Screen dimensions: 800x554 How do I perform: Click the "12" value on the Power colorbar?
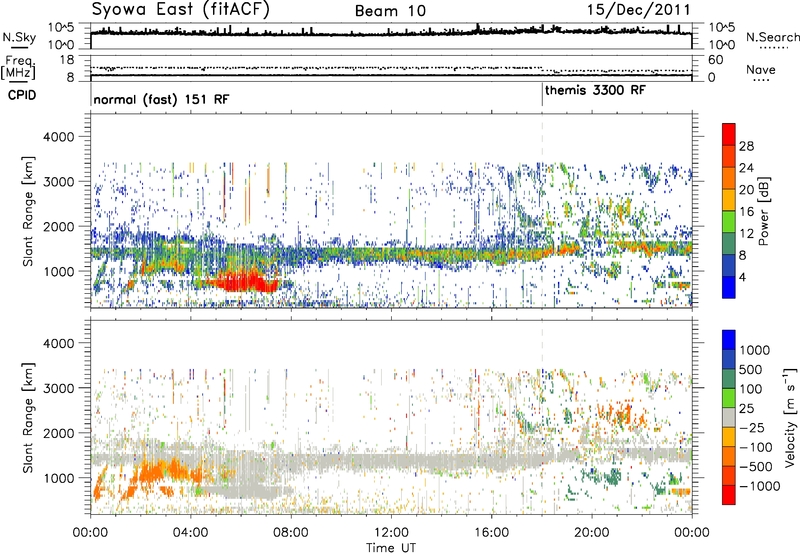tap(746, 234)
